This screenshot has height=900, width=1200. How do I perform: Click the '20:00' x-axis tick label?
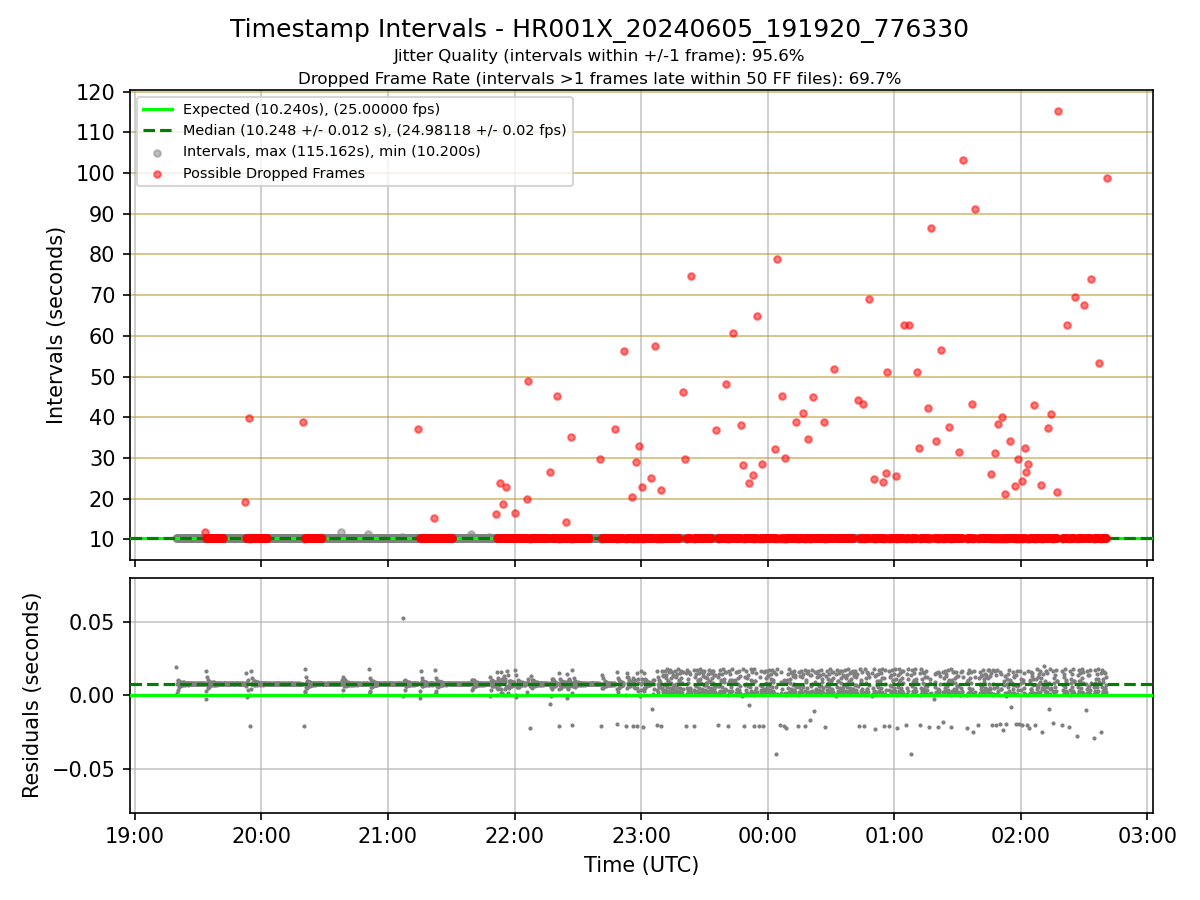pos(261,836)
